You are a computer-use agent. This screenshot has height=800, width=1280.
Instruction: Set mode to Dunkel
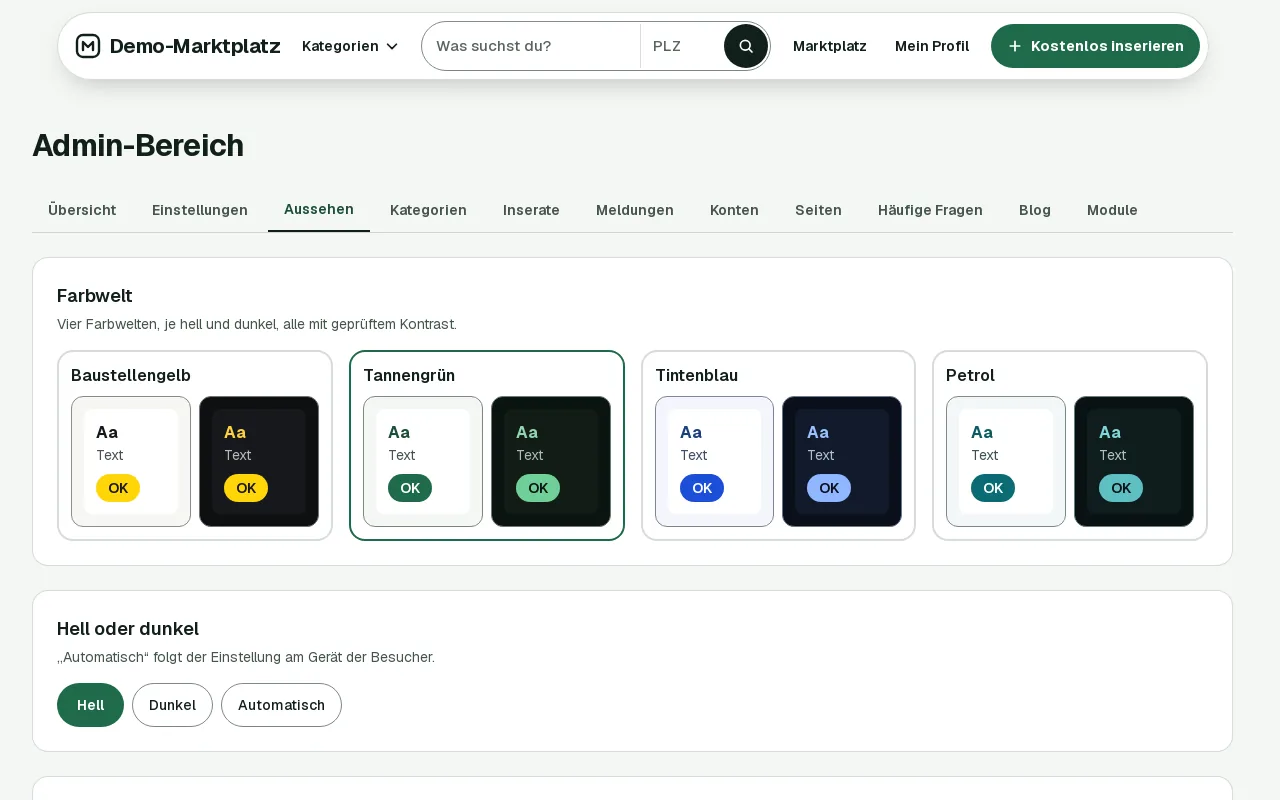(172, 705)
